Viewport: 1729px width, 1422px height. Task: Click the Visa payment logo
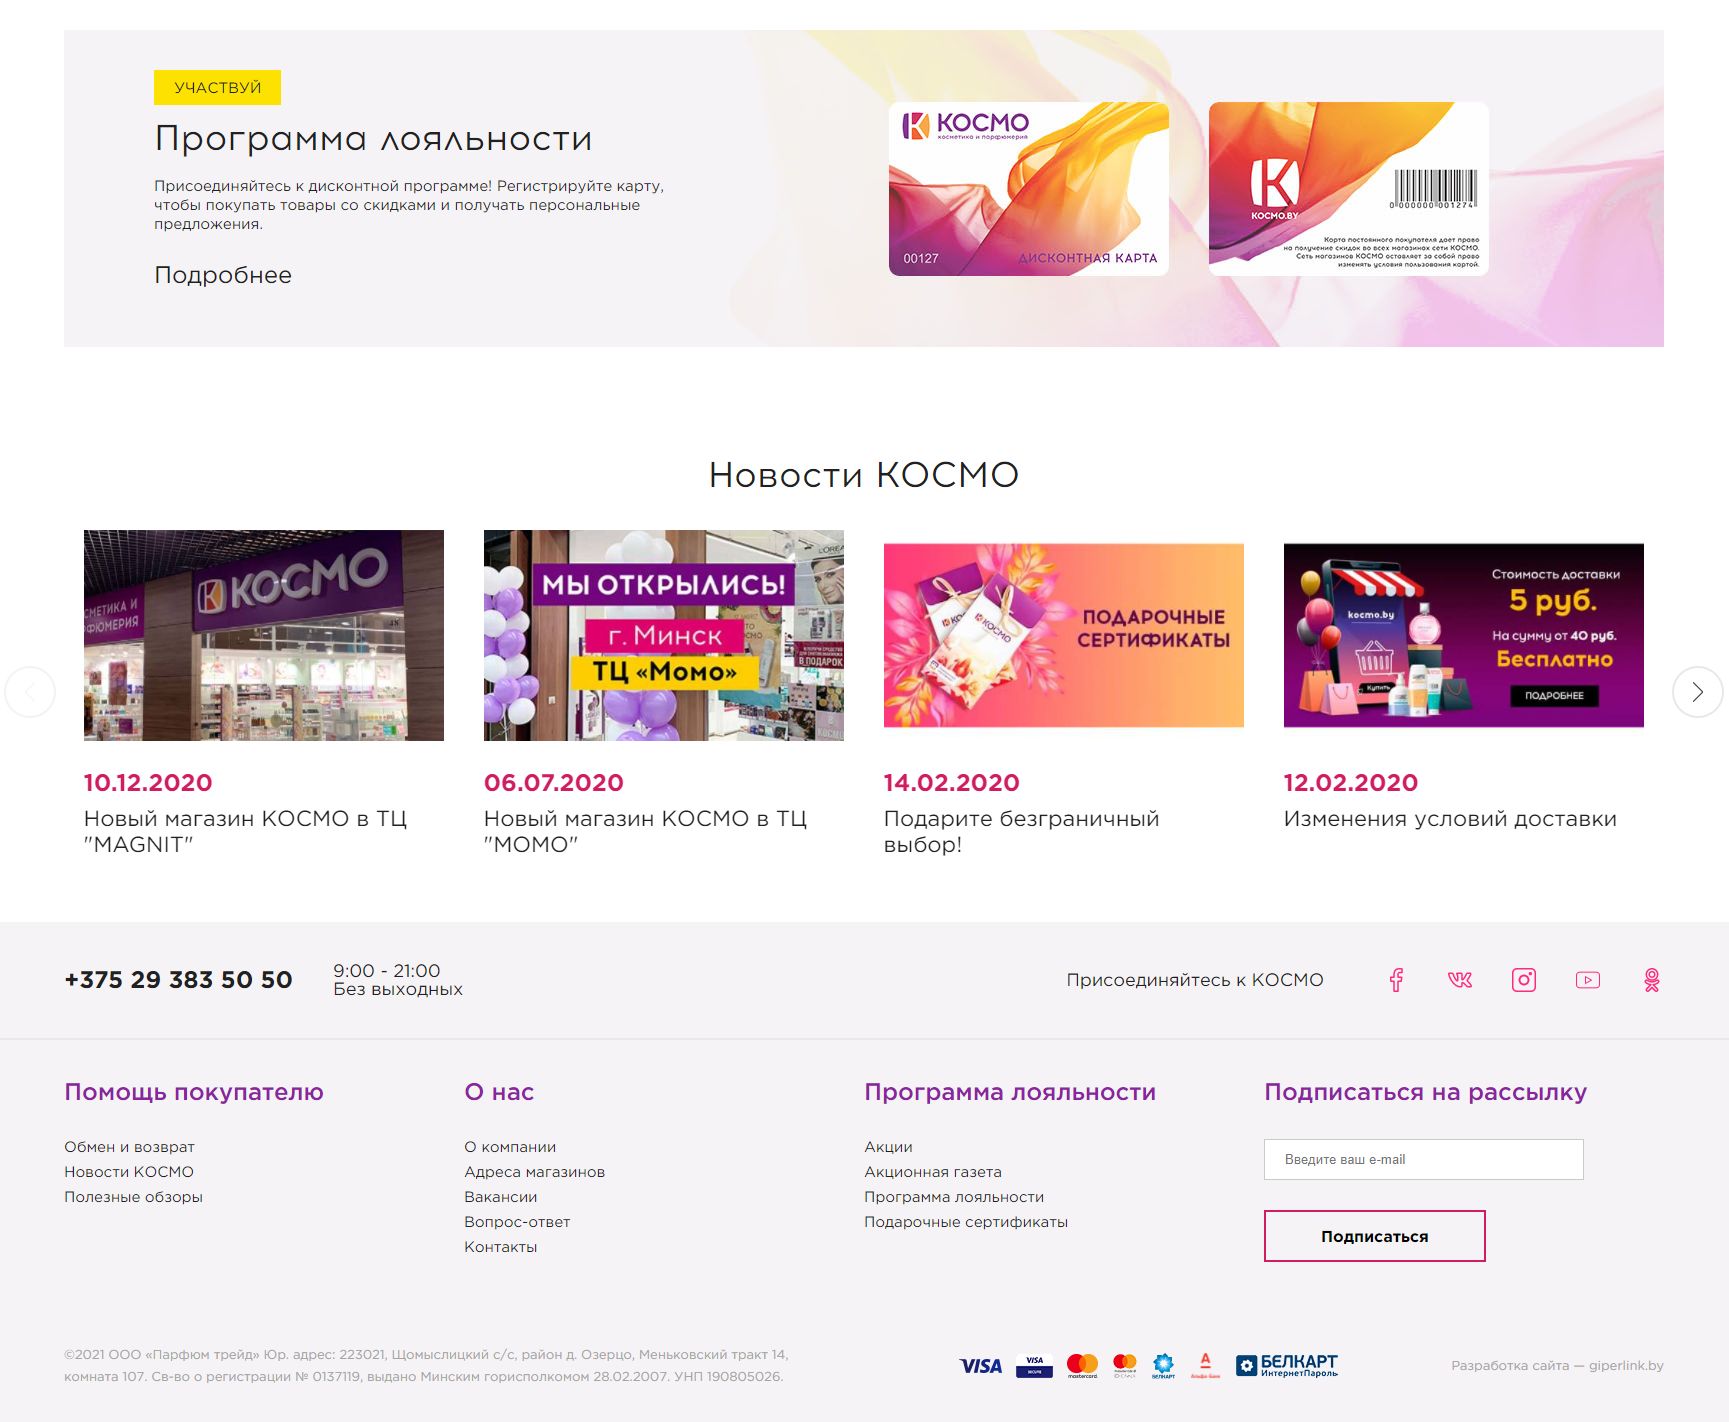pyautogui.click(x=981, y=1366)
